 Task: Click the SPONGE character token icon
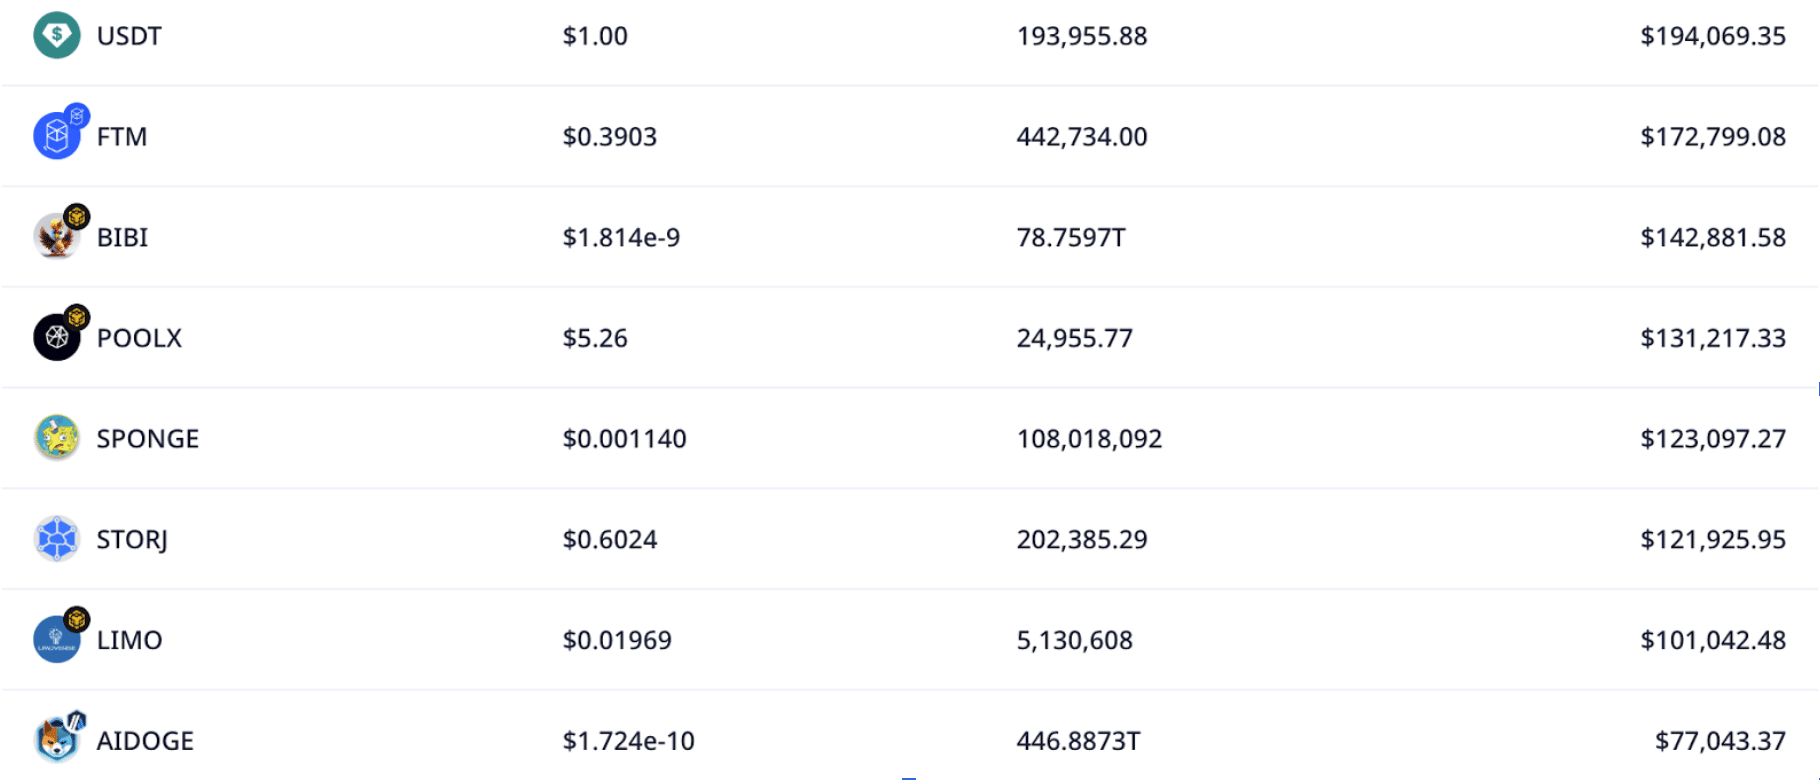[57, 438]
